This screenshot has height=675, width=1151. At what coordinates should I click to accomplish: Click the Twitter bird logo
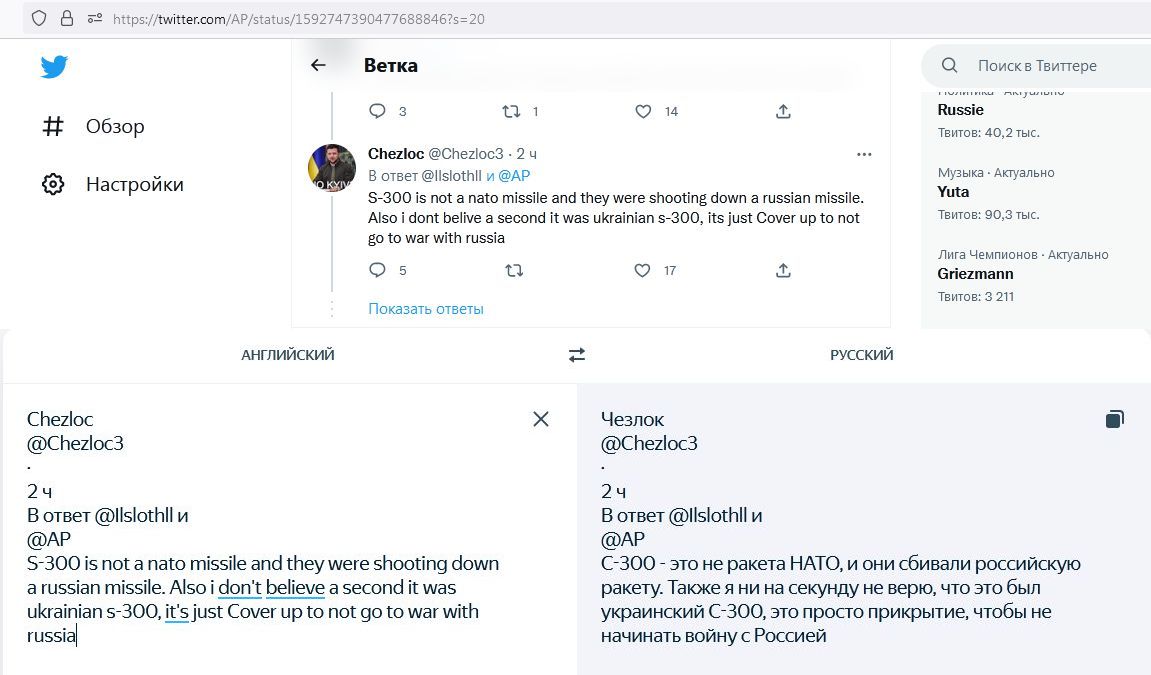click(54, 67)
